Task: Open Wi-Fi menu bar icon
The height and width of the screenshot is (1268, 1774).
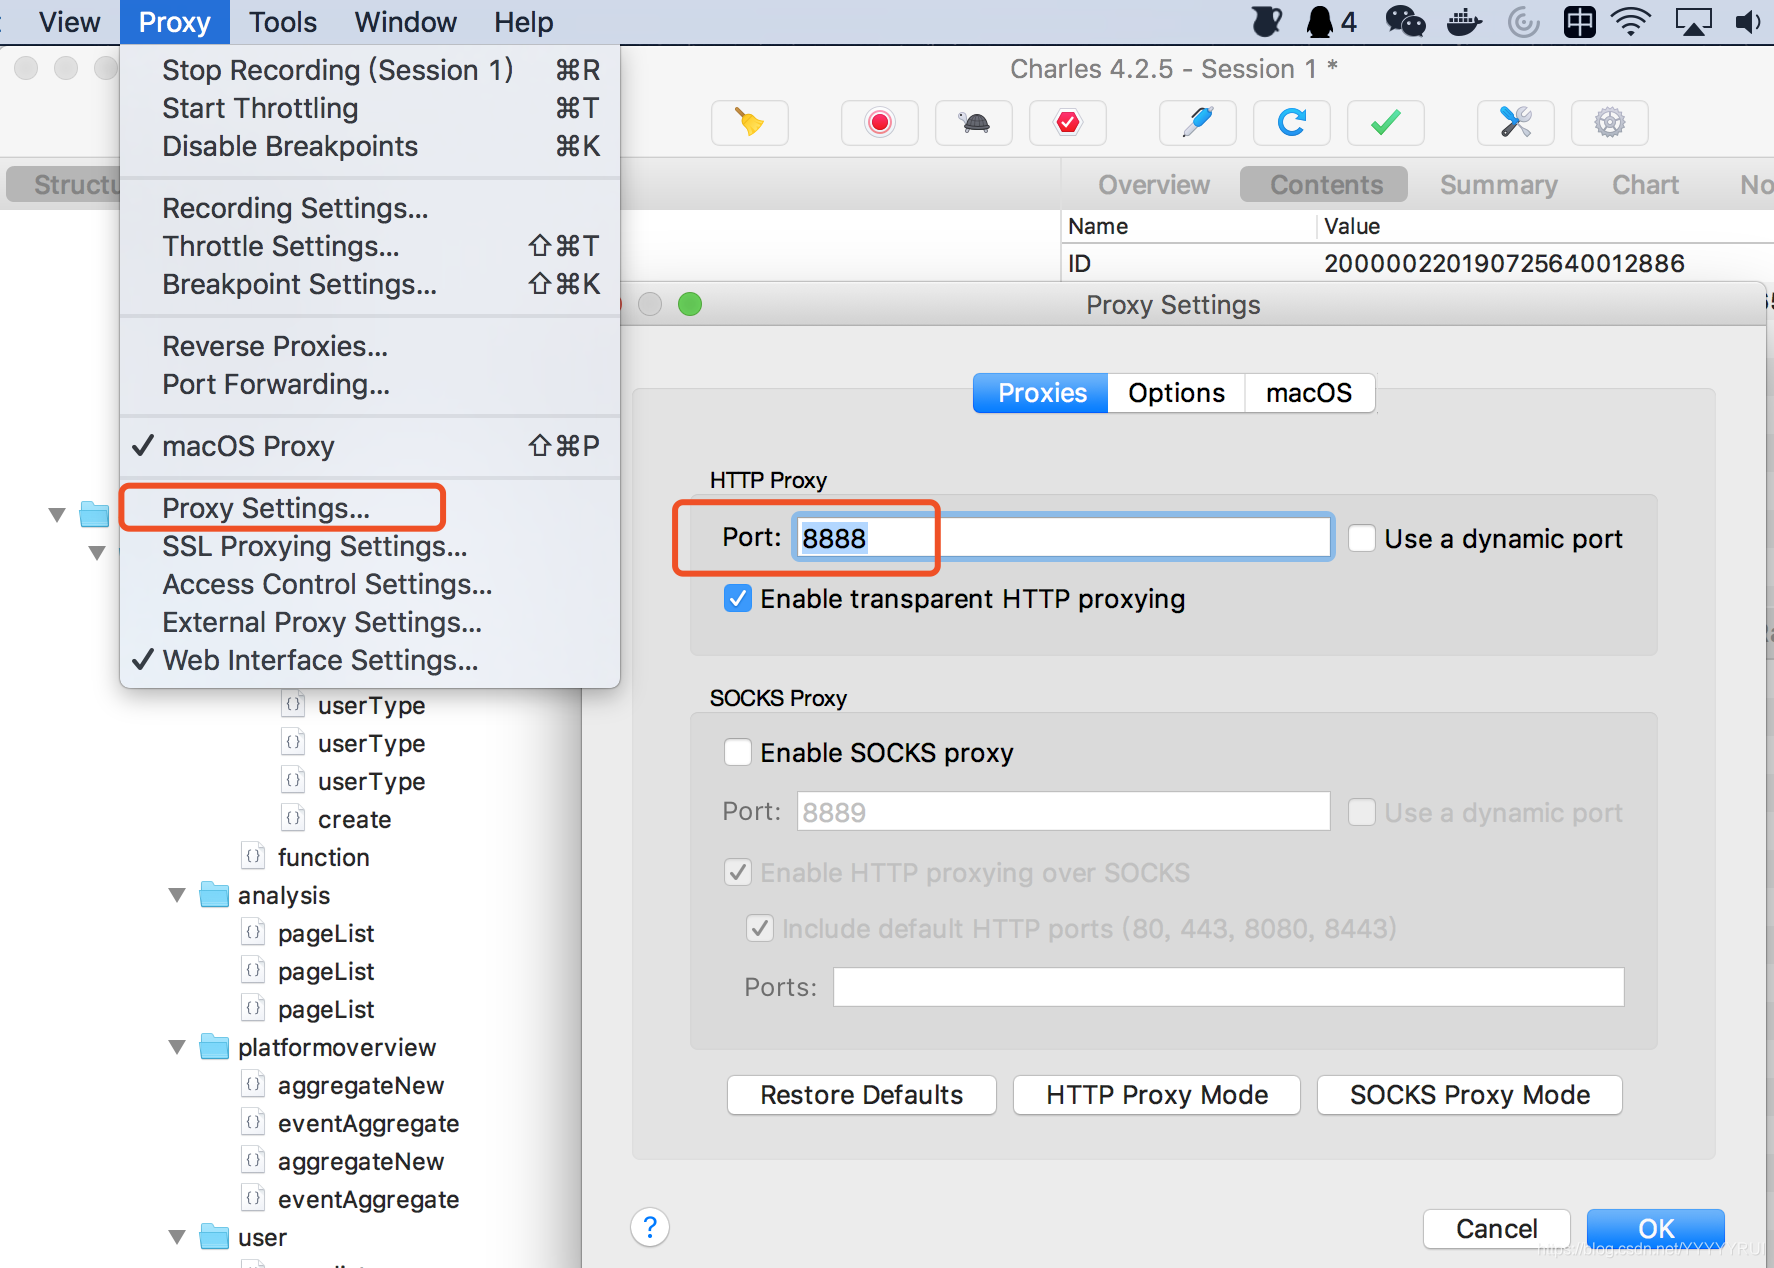Action: [x=1631, y=21]
